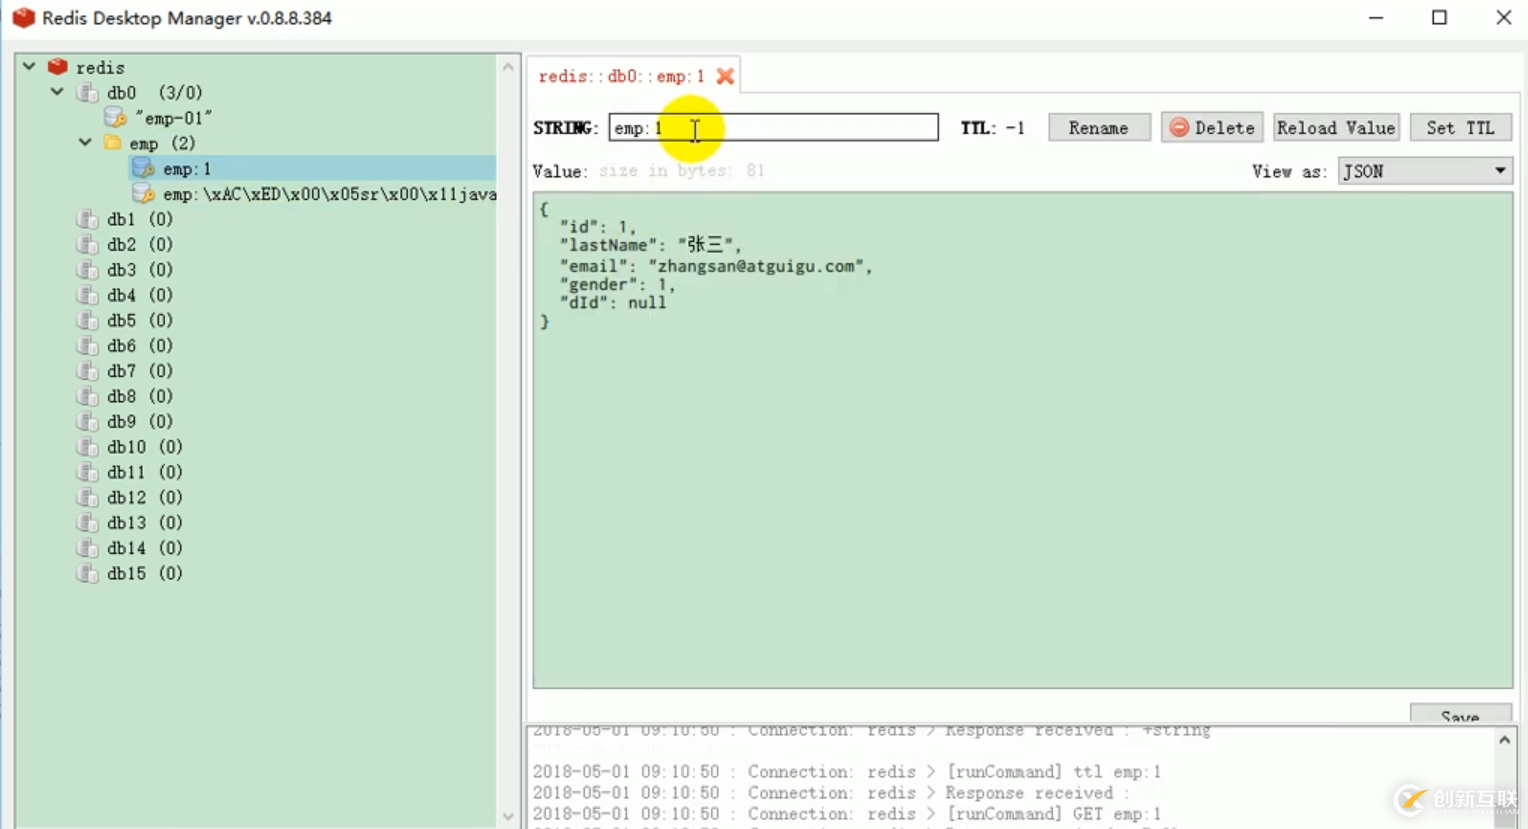The width and height of the screenshot is (1528, 829).
Task: Click the Set TTL button
Action: click(x=1460, y=128)
